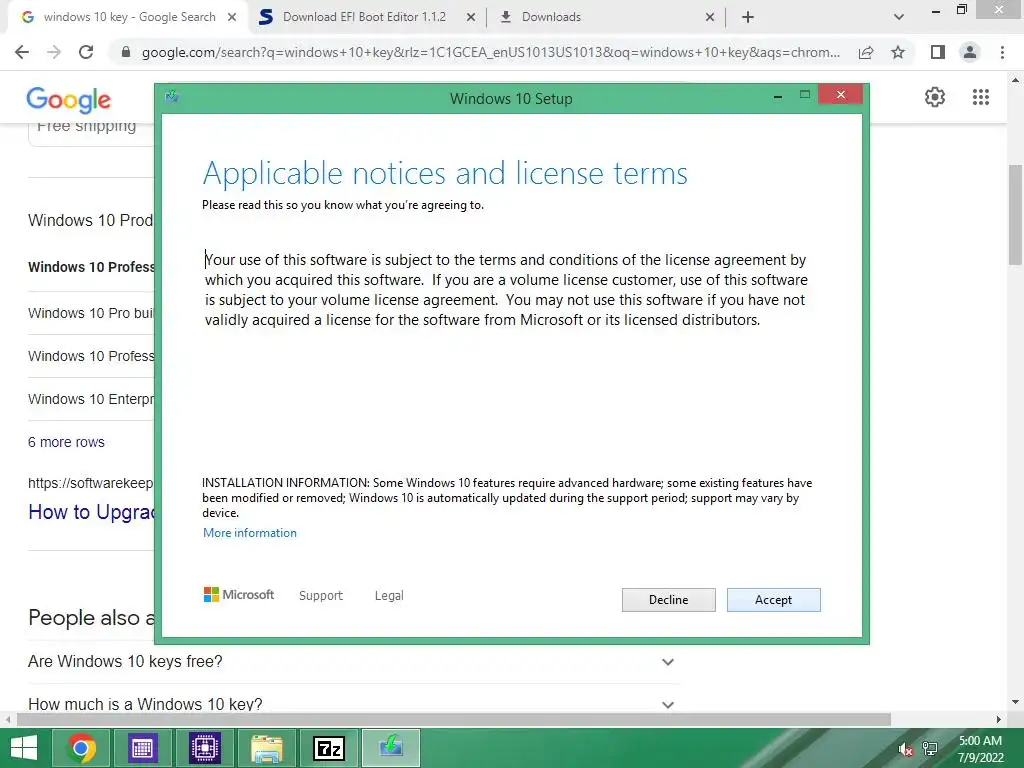Open a new Chrome tab
The height and width of the screenshot is (768, 1024).
pyautogui.click(x=748, y=17)
